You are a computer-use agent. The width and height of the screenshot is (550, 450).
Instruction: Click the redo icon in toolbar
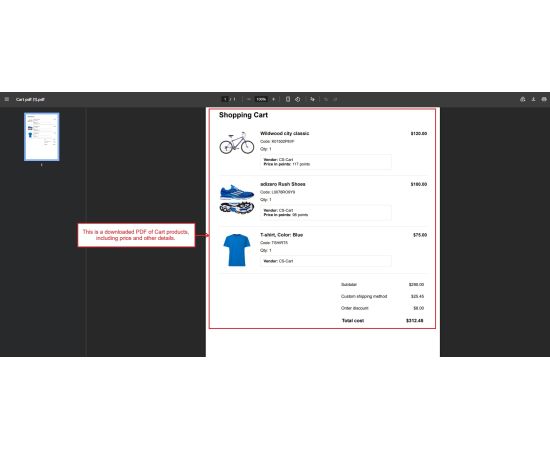[335, 99]
